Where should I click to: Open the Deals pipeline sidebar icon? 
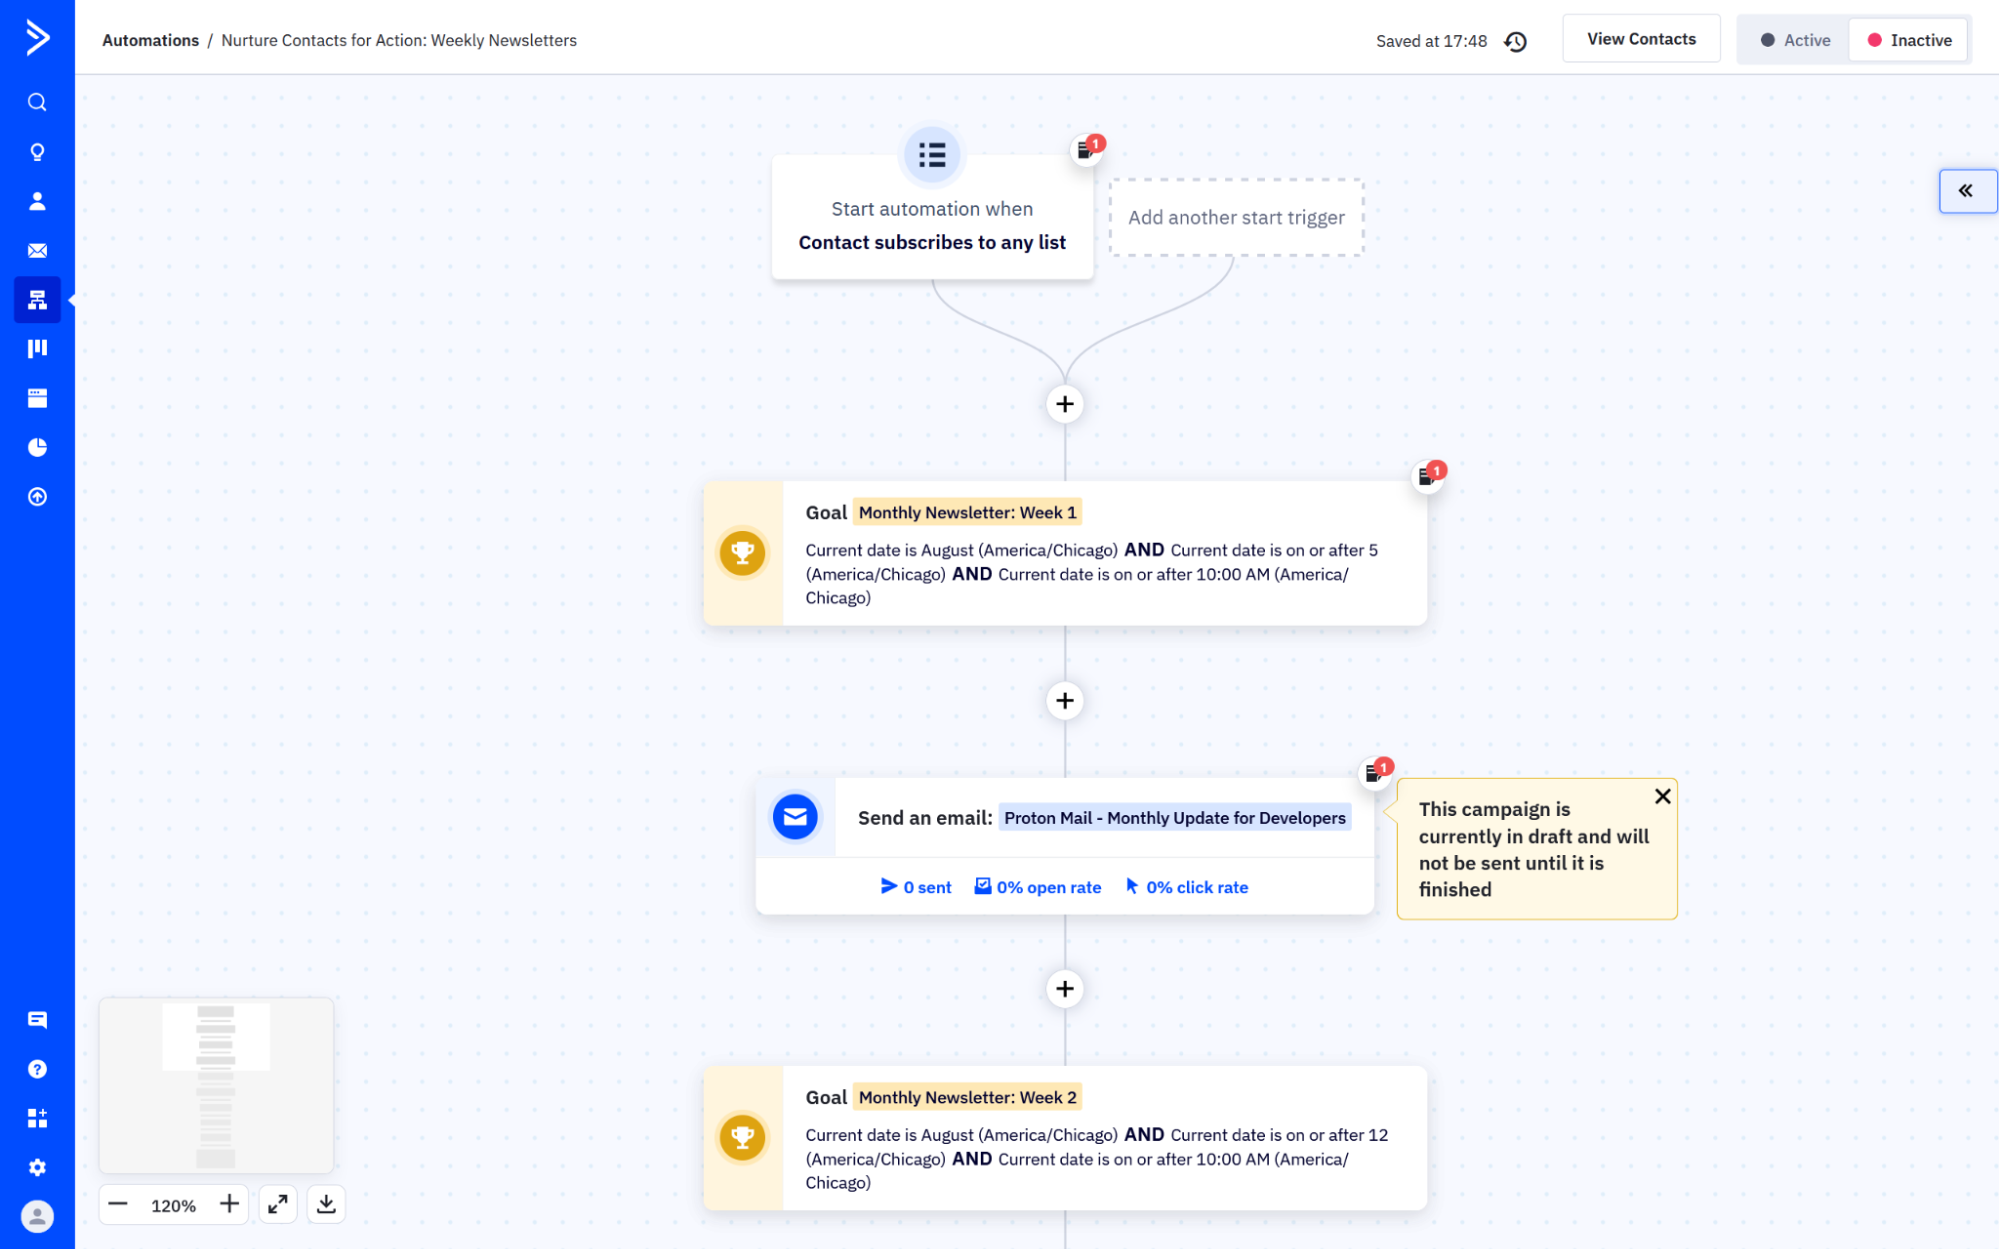(37, 347)
